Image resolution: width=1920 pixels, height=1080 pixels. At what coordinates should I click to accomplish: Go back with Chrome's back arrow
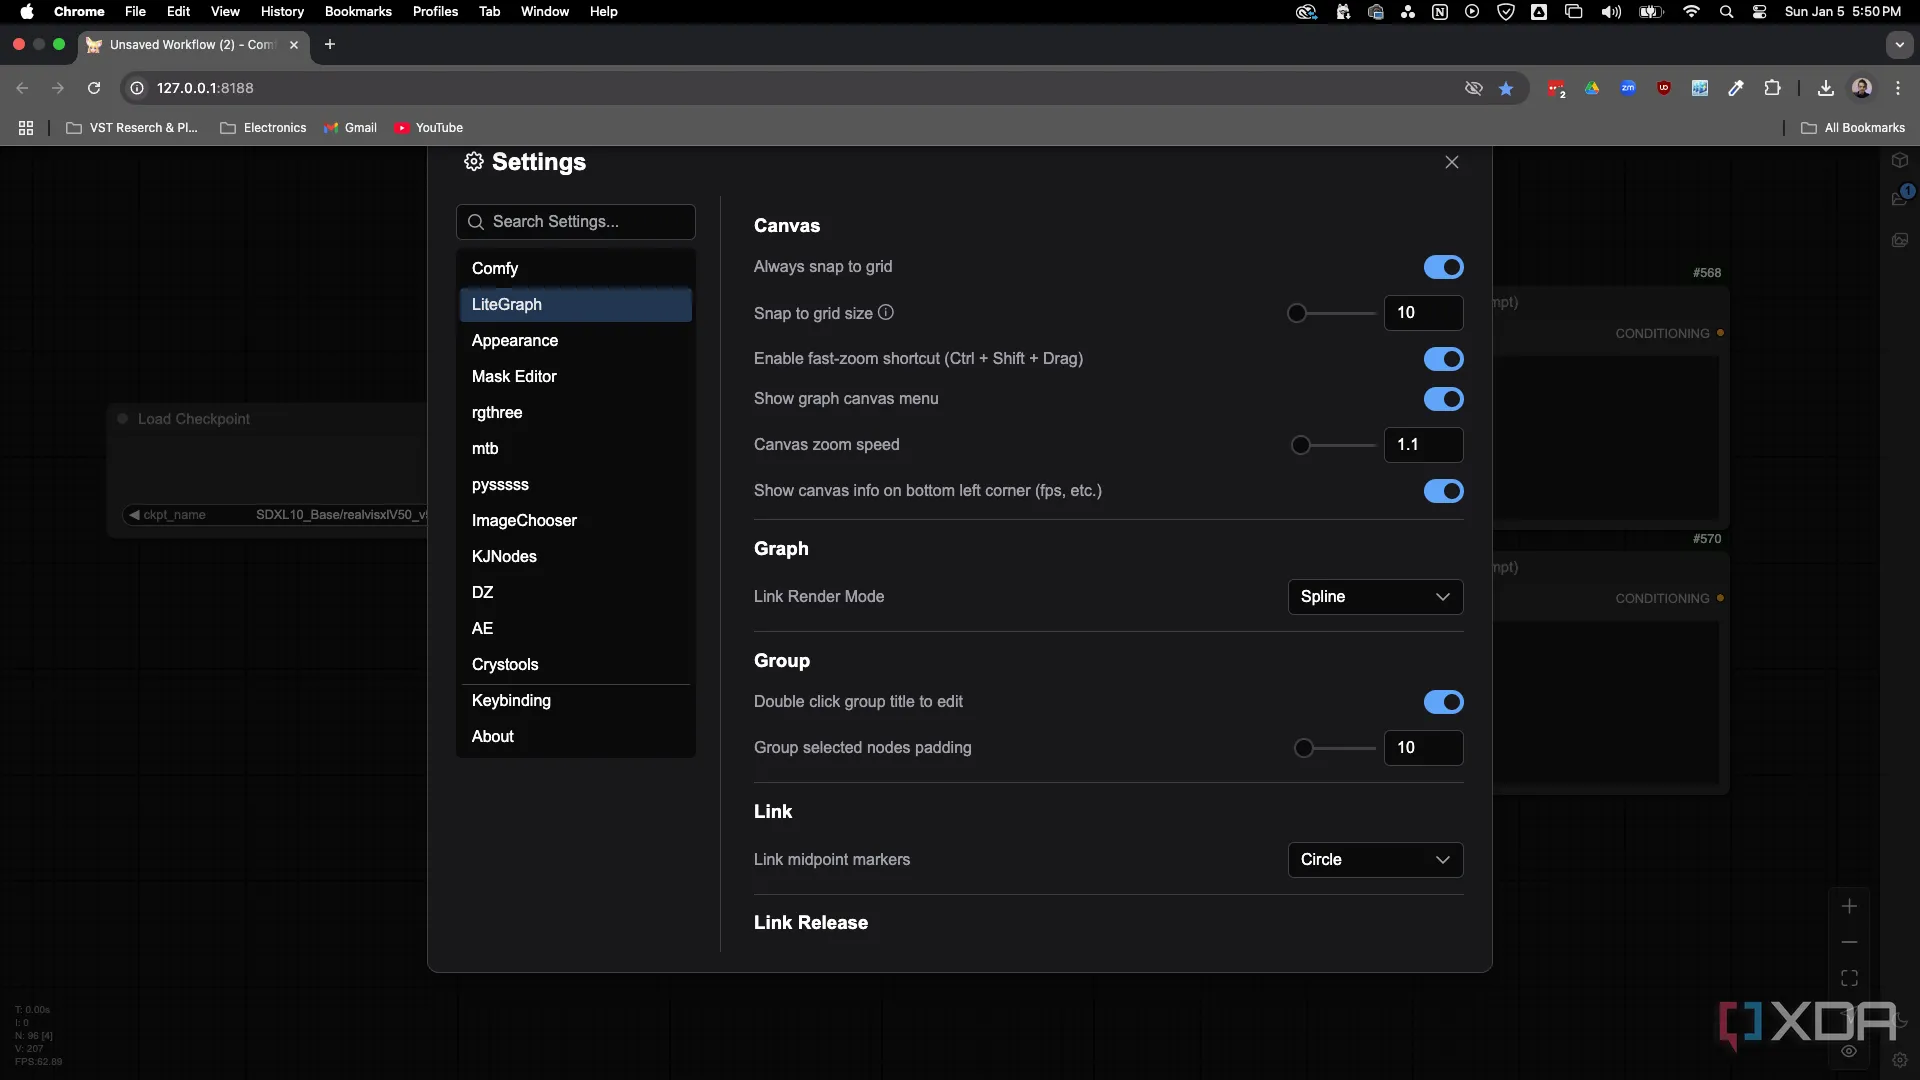22,88
